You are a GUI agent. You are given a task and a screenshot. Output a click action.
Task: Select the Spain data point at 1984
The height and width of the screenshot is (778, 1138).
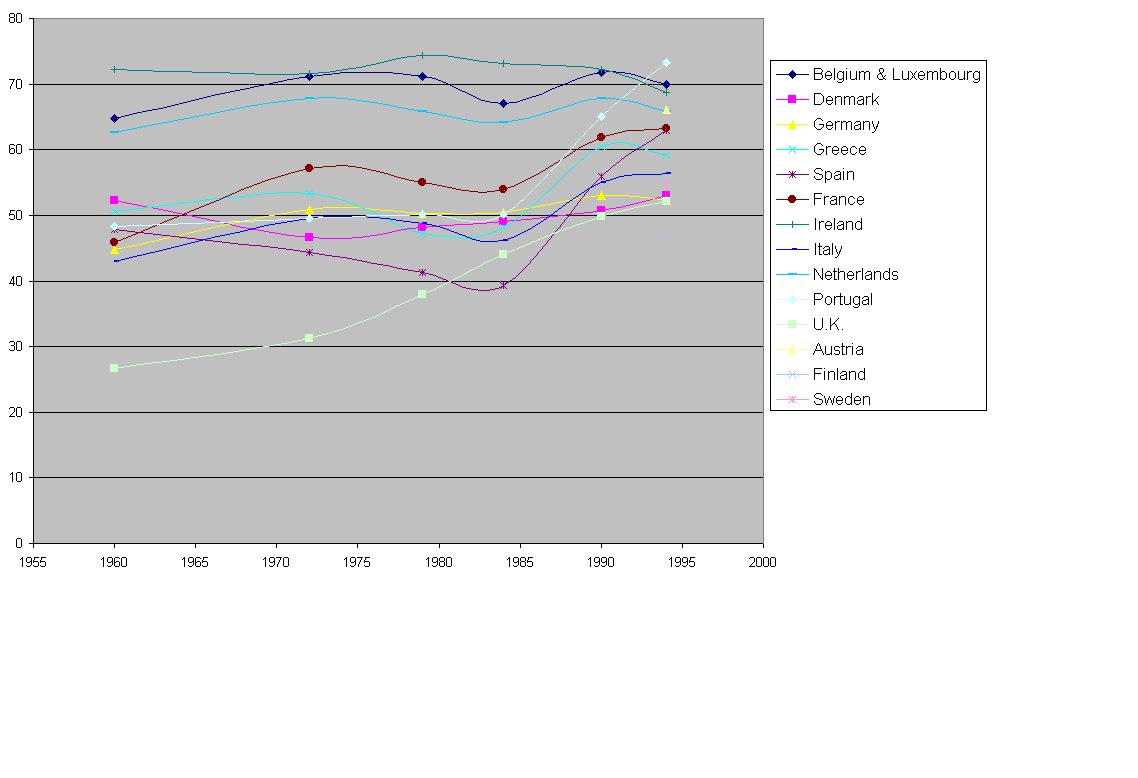click(503, 286)
